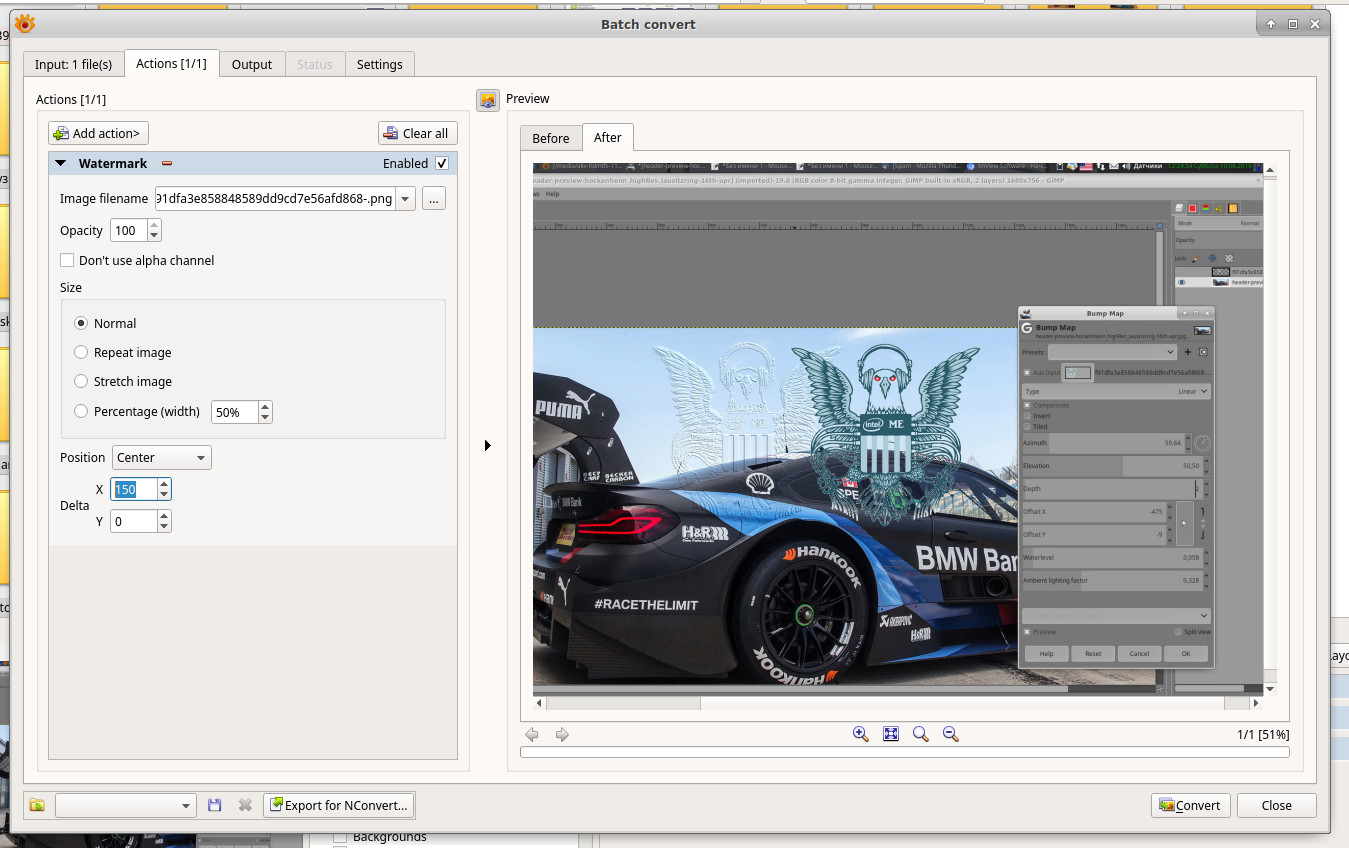The width and height of the screenshot is (1349, 848).
Task: Click the load preset folder icon
Action: pyautogui.click(x=37, y=805)
